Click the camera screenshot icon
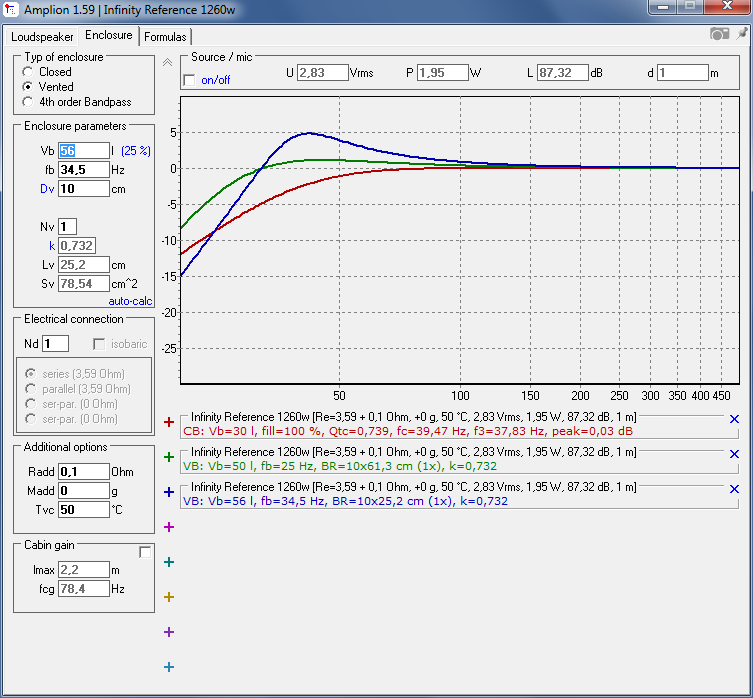This screenshot has height=698, width=753. coord(719,34)
